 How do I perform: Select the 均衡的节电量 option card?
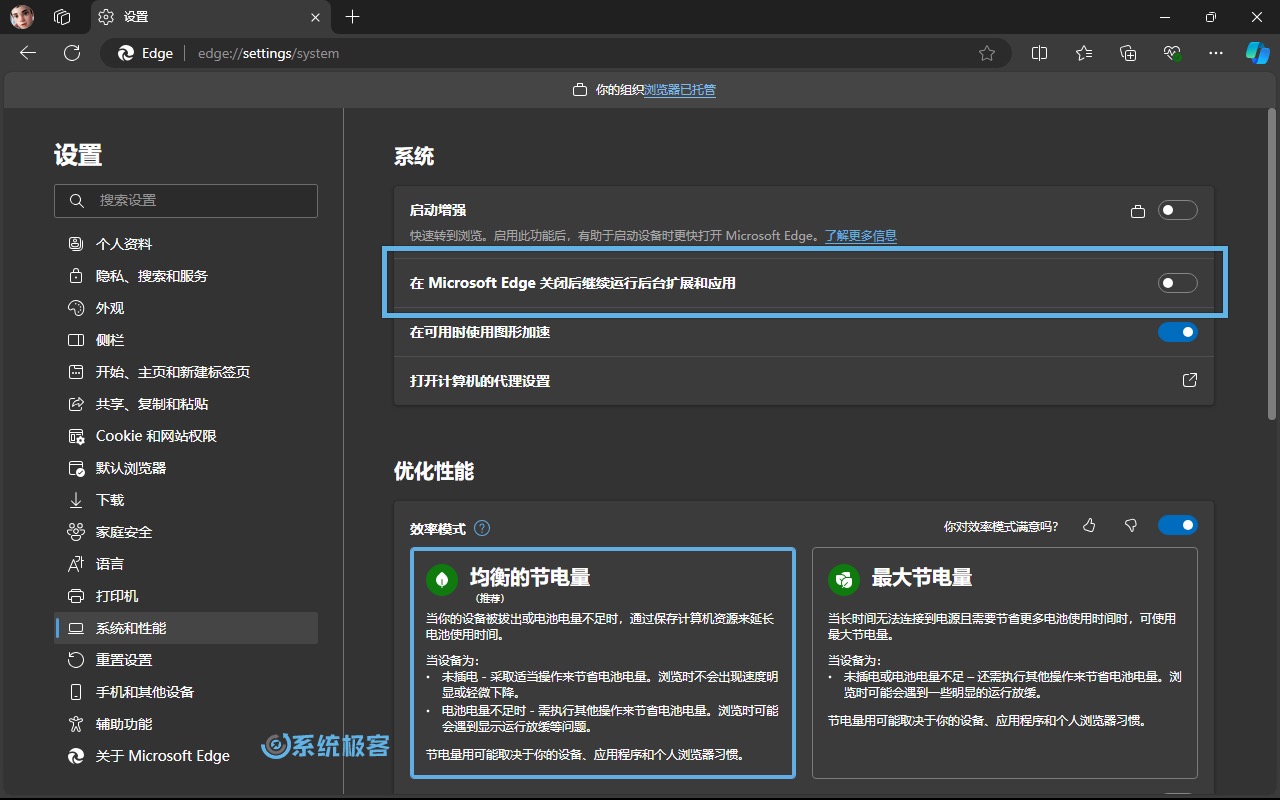pyautogui.click(x=603, y=663)
